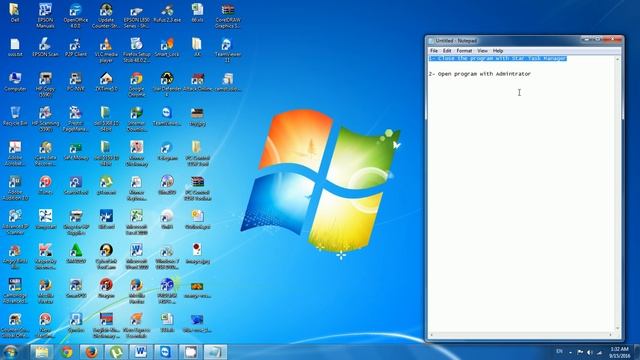This screenshot has height=360, width=640.
Task: Select the Presto! PageManager shortcut
Action: click(x=76, y=119)
